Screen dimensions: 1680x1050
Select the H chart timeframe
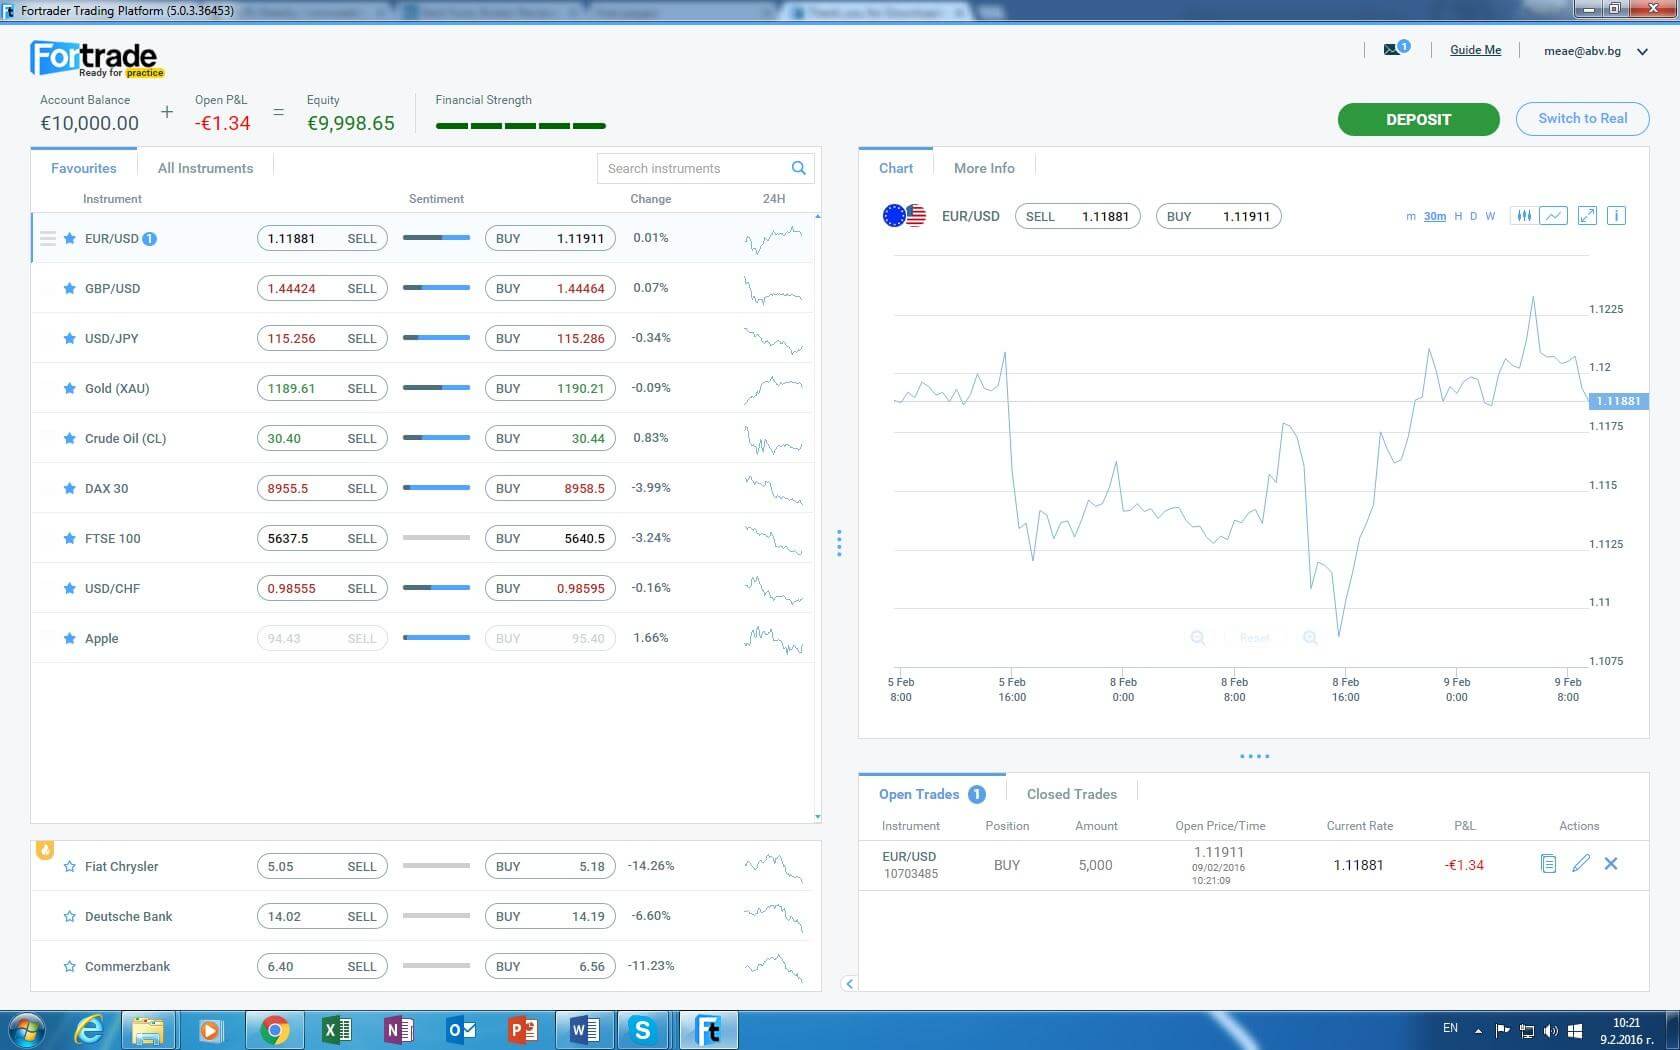click(1458, 216)
